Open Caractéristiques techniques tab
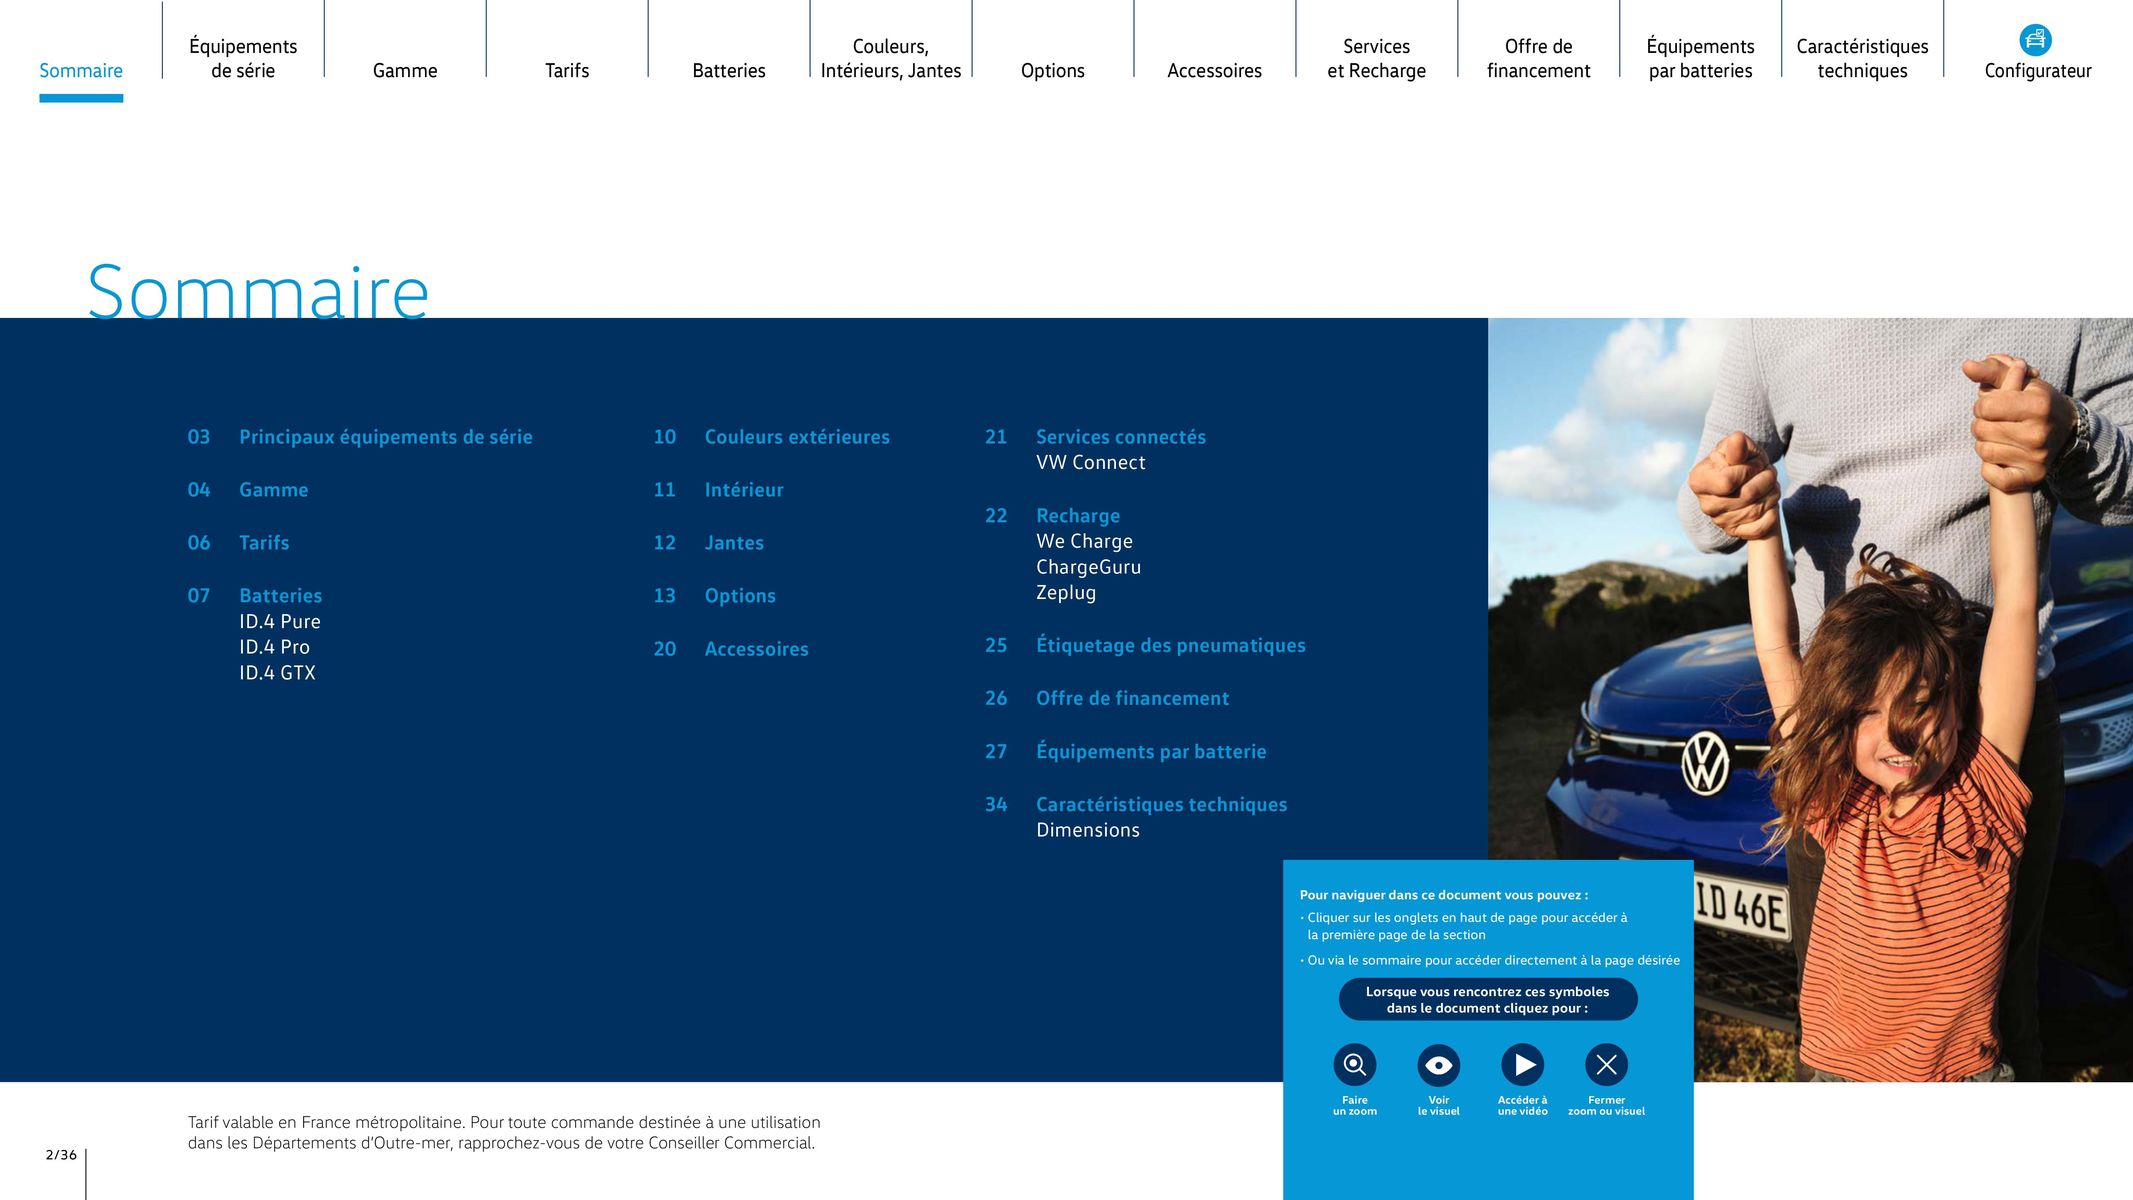The image size is (2133, 1200). (1863, 58)
